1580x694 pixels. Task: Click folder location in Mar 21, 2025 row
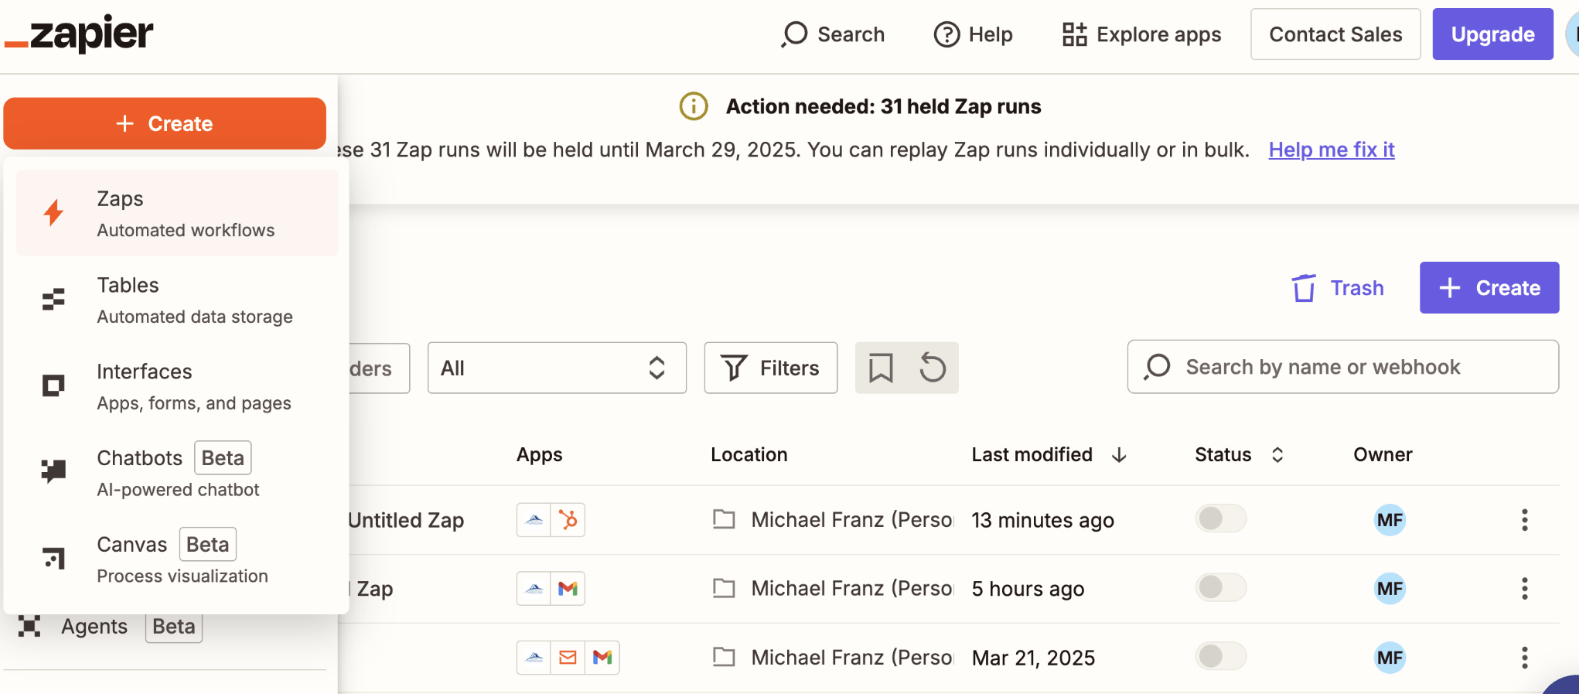[833, 658]
